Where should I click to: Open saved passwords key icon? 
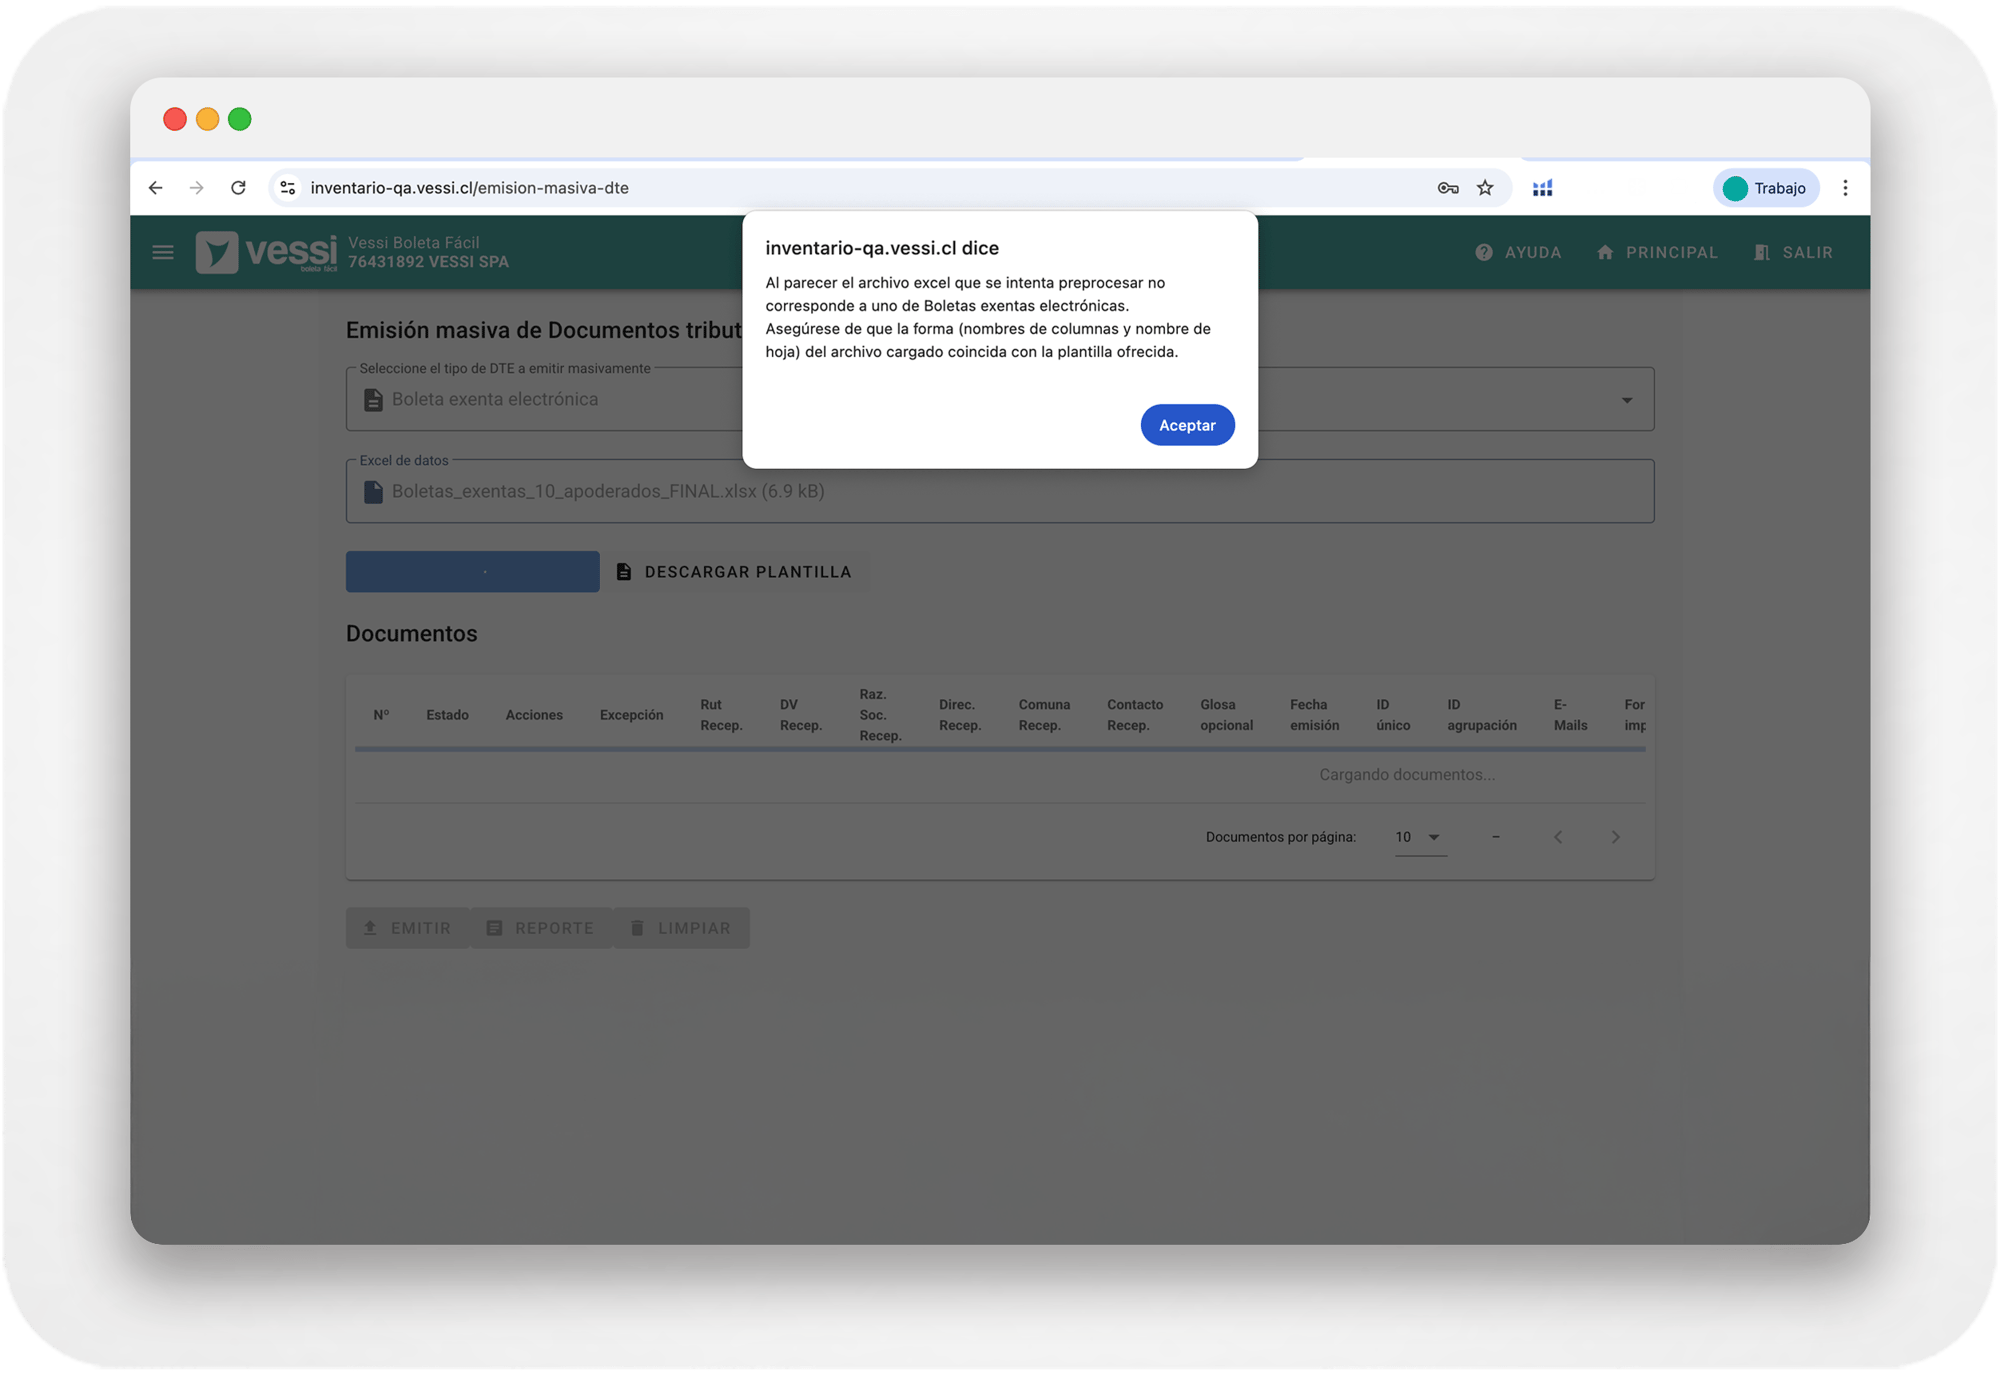pyautogui.click(x=1447, y=188)
